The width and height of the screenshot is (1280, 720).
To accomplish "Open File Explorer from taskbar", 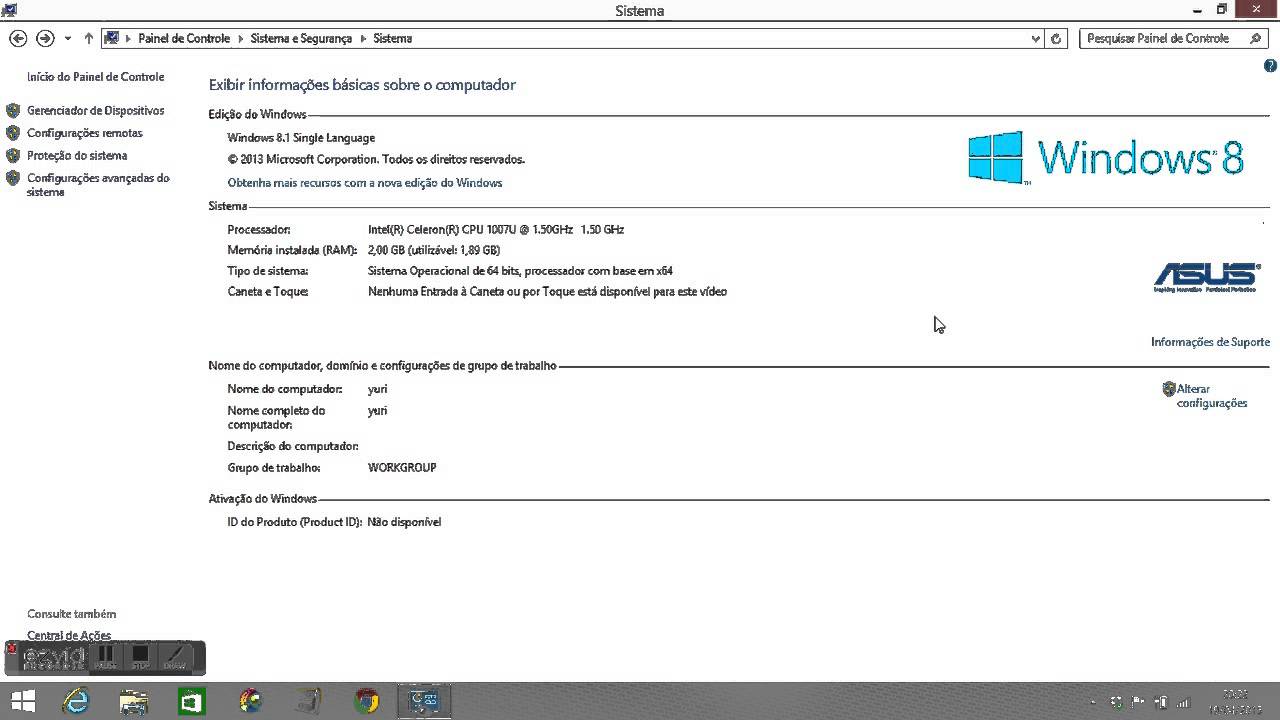I will (134, 702).
